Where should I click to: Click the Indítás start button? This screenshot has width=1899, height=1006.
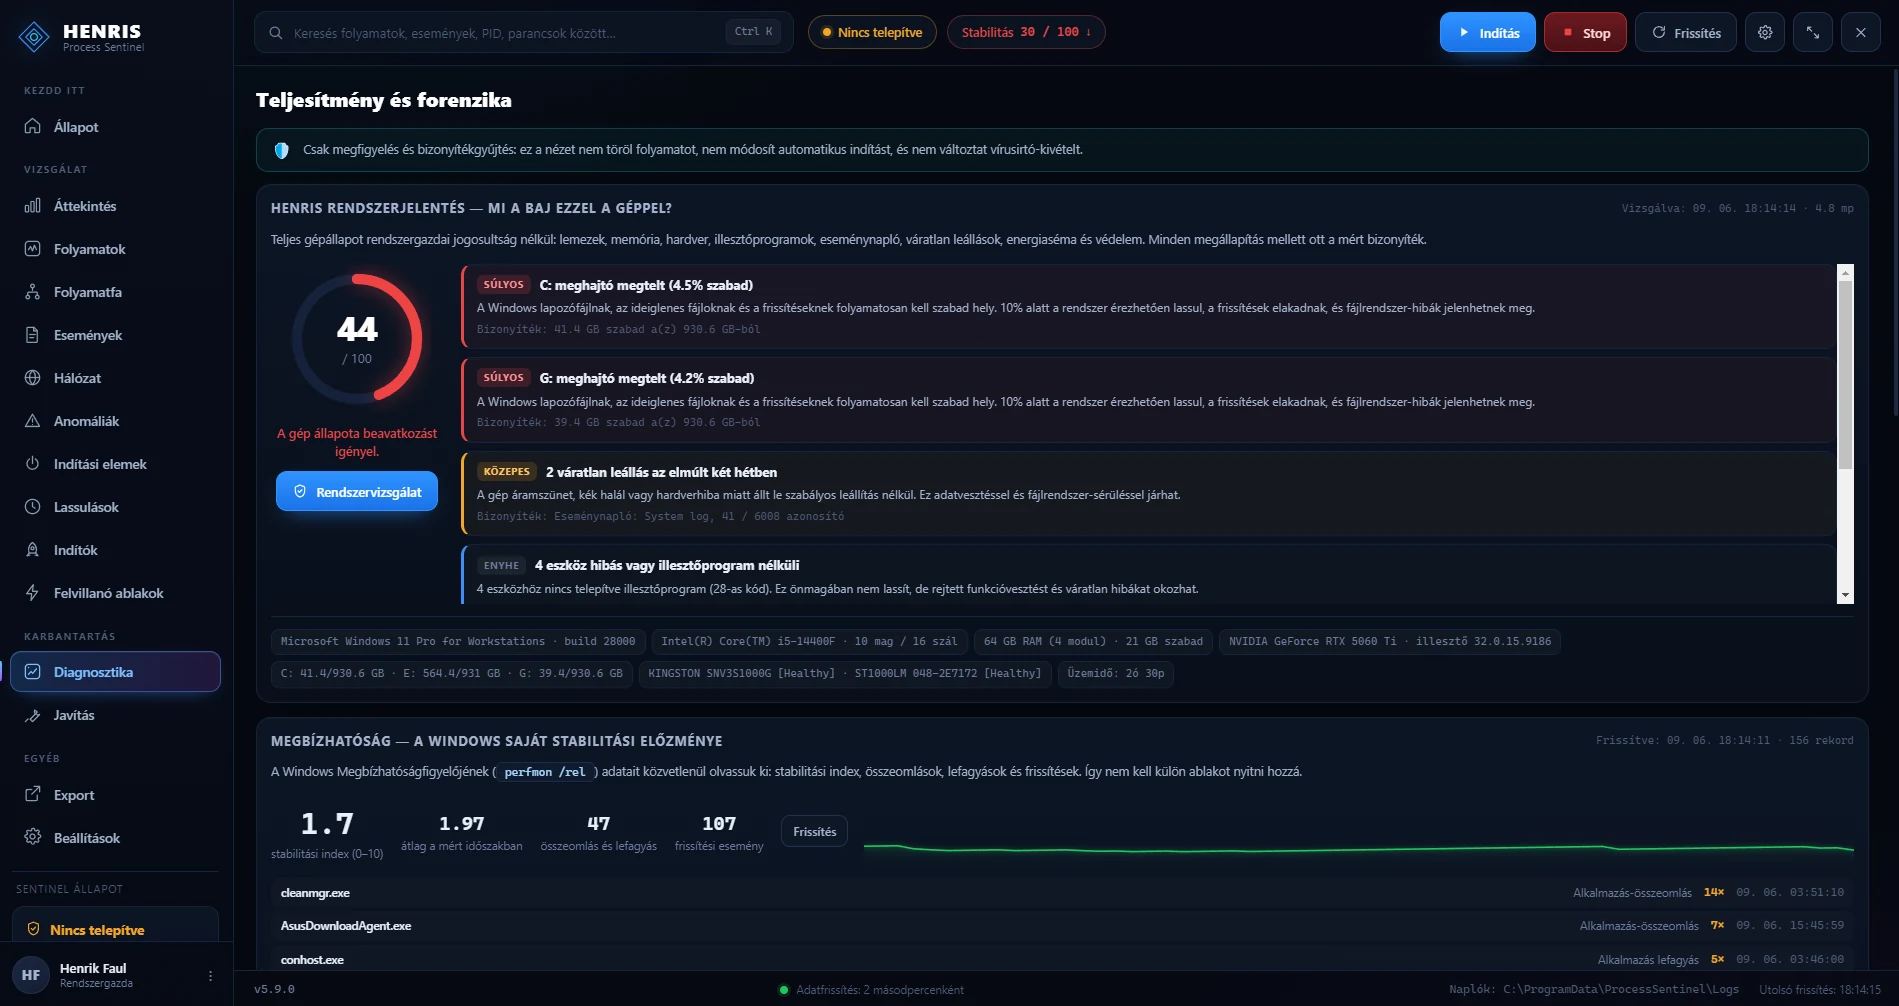pos(1488,32)
